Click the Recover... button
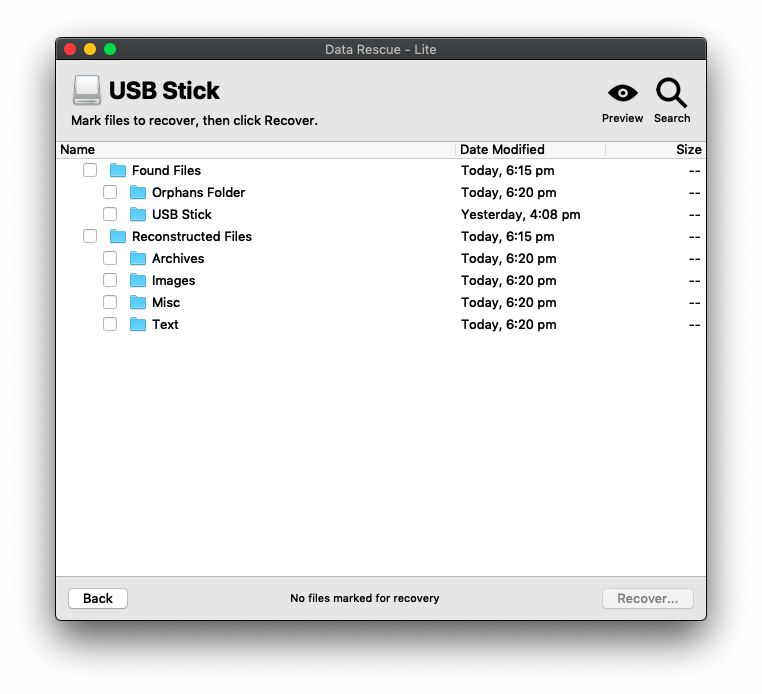 [647, 598]
